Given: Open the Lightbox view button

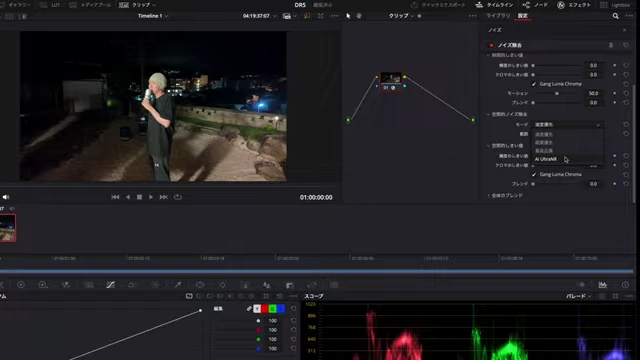Looking at the screenshot, I should tap(615, 5).
